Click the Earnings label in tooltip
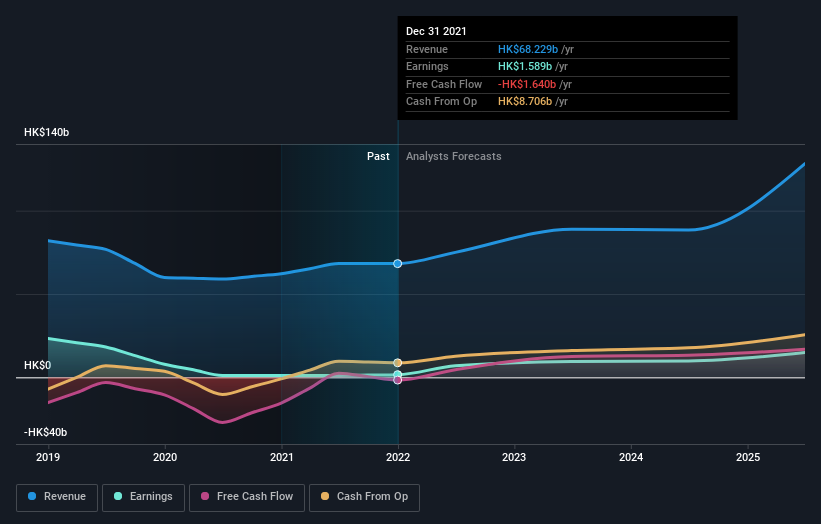The image size is (821, 524). (427, 66)
